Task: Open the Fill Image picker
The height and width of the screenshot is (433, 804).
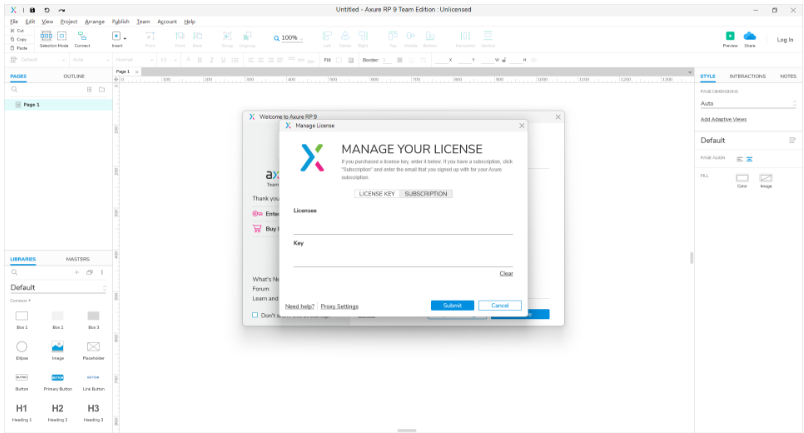Action: pyautogui.click(x=766, y=178)
